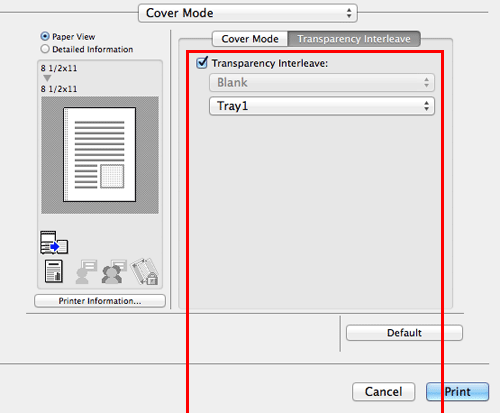Select the Paper View radio button

[x=45, y=36]
